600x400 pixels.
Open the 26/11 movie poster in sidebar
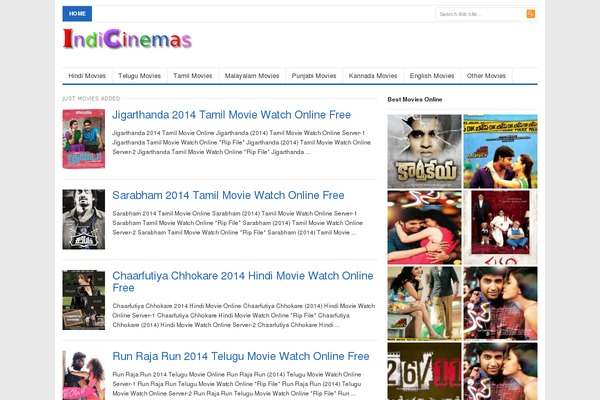pyautogui.click(x=424, y=371)
